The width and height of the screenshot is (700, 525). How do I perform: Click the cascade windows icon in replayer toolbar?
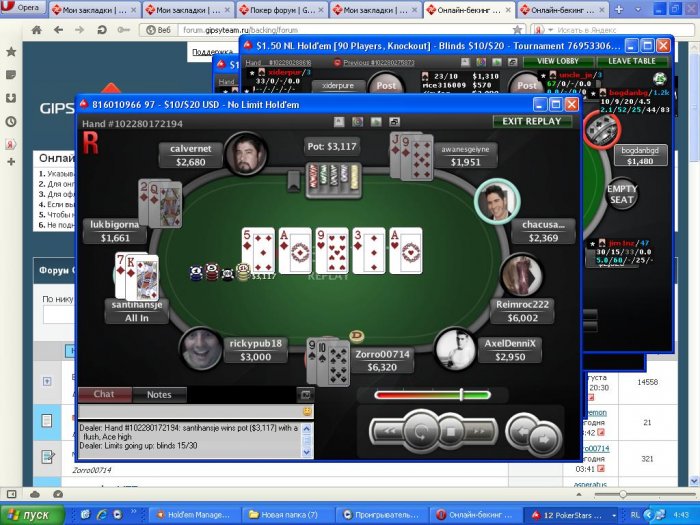(395, 122)
